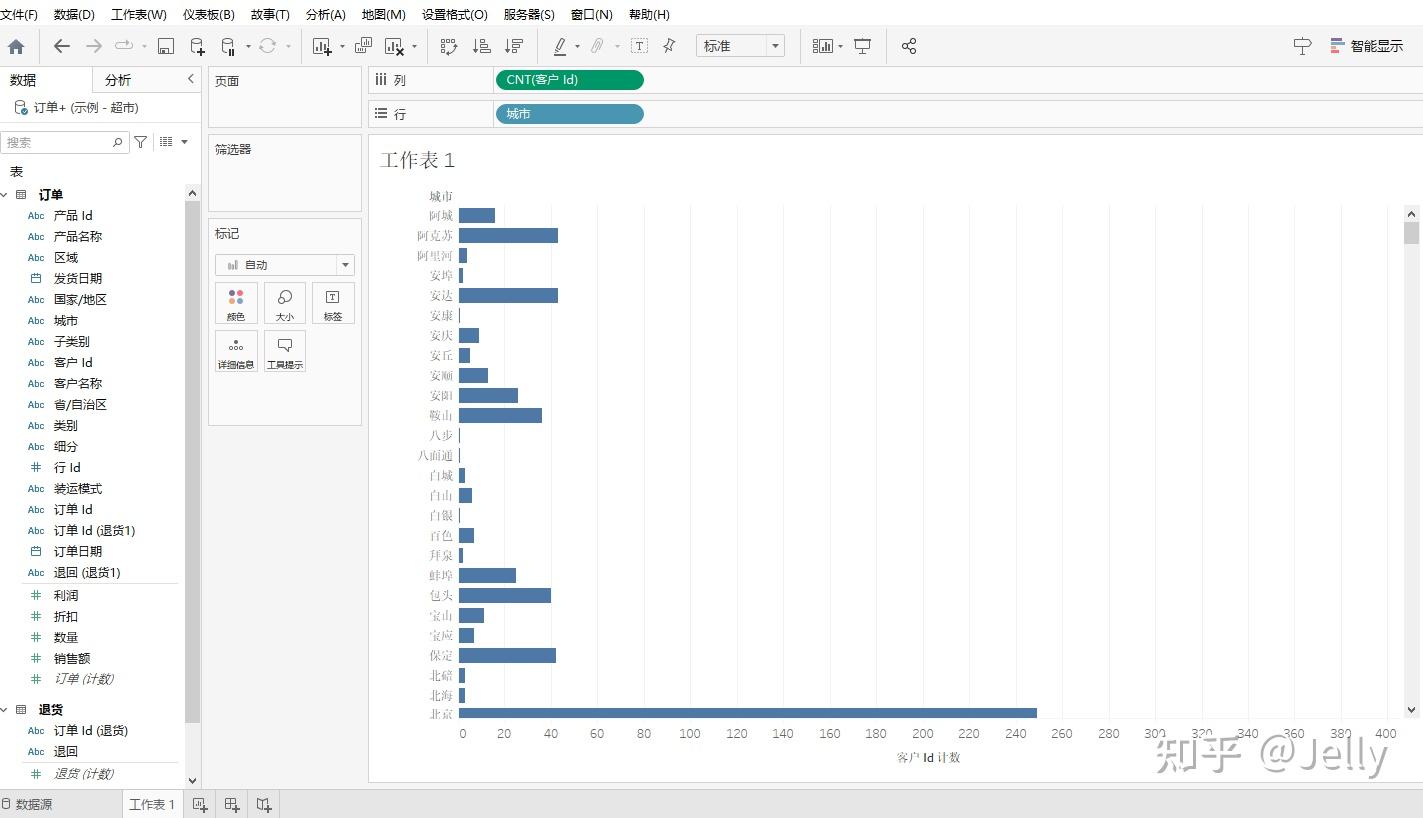Click the 颜色 marks card button
Viewport: 1423px width, 818px height.
236,303
